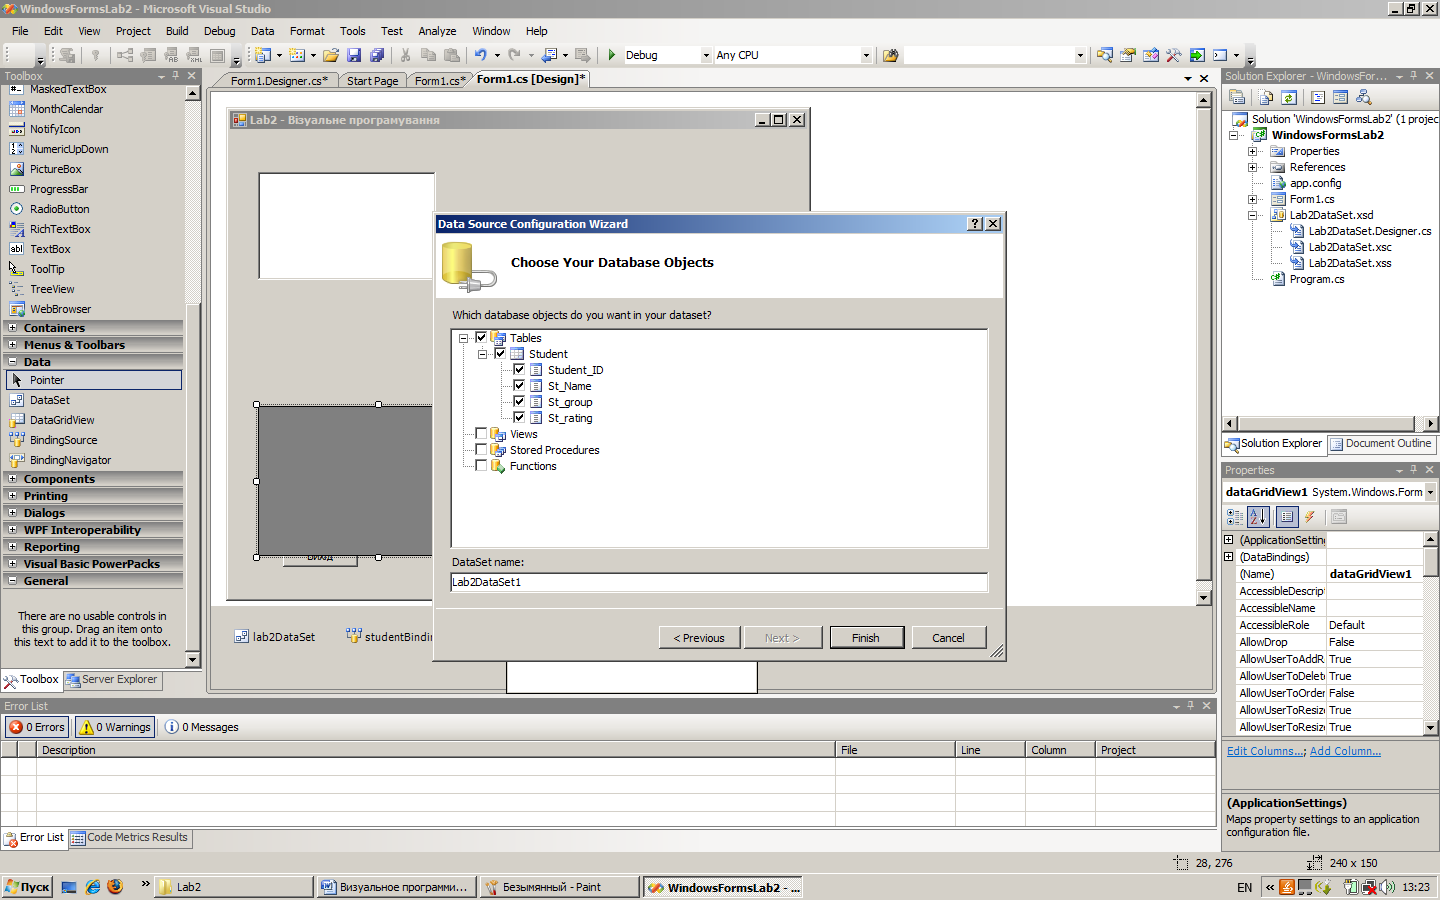Open Firefox from the quick launch
The height and width of the screenshot is (900, 1440).
[x=115, y=887]
